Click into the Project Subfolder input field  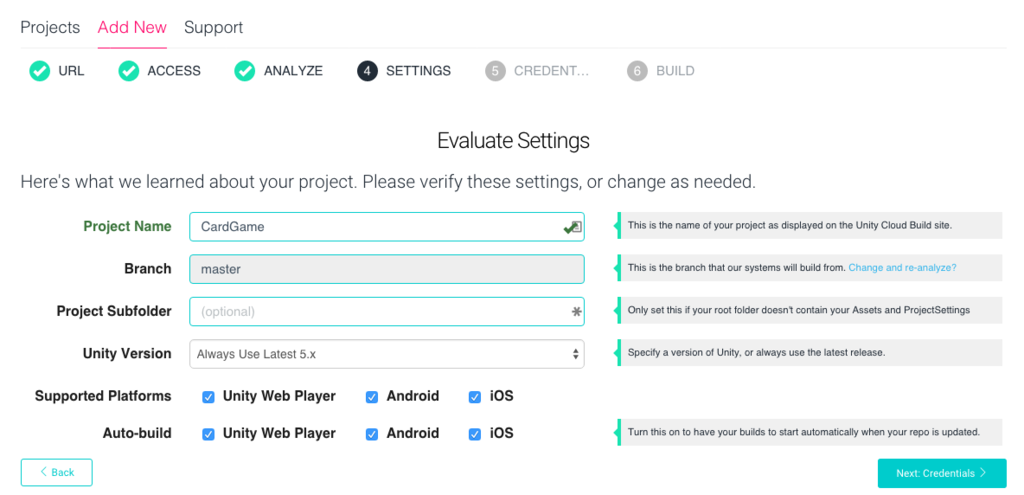click(380, 312)
